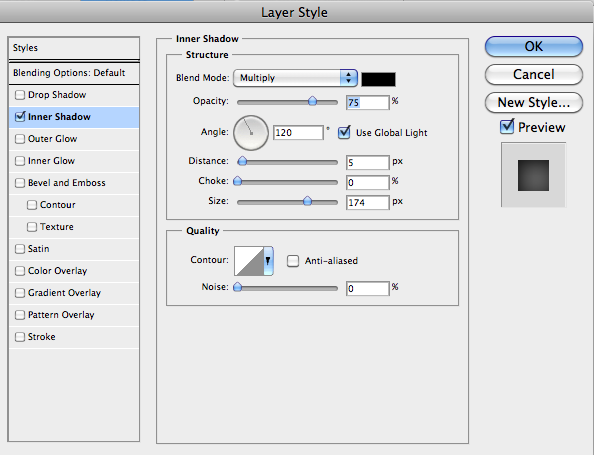Click the Noise slider handle

tap(238, 287)
